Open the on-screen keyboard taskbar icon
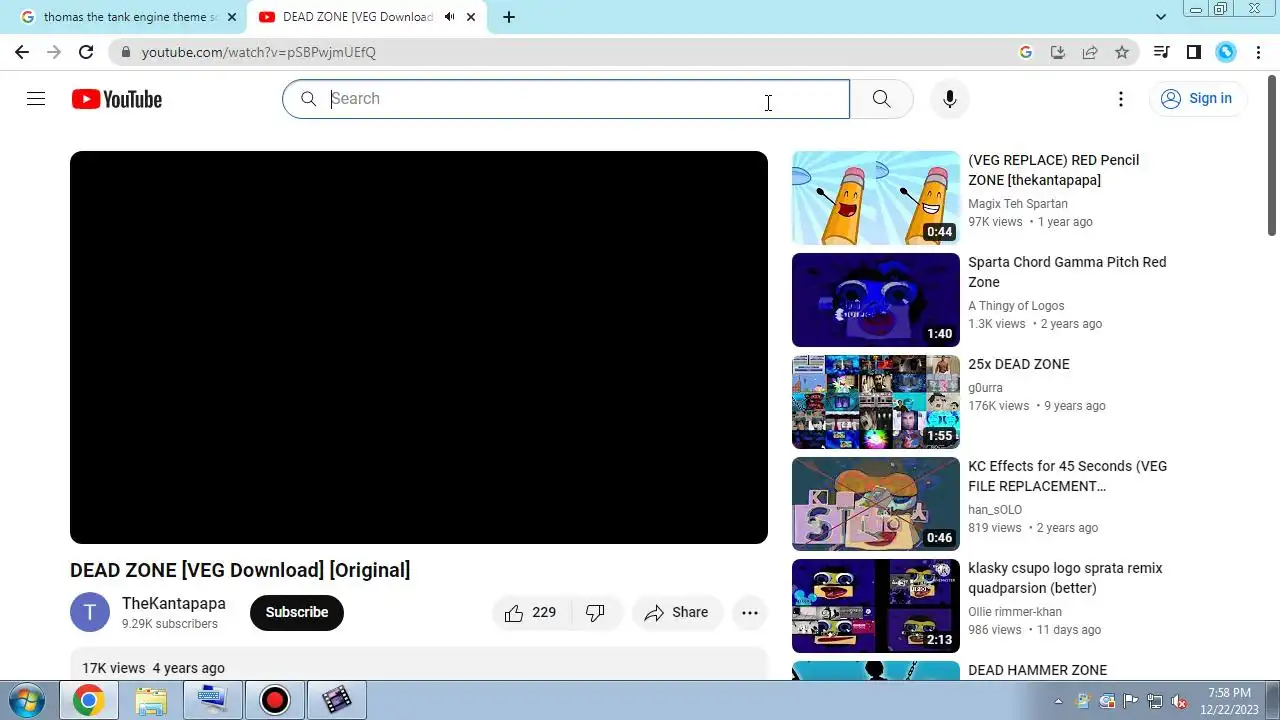1280x720 pixels. [212, 700]
